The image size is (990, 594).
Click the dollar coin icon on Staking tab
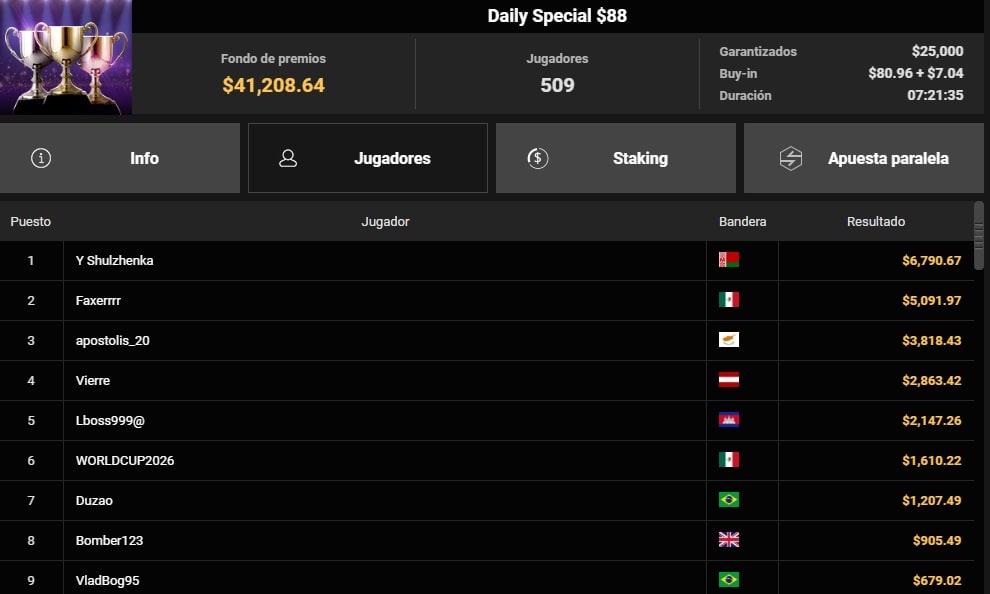(x=537, y=157)
